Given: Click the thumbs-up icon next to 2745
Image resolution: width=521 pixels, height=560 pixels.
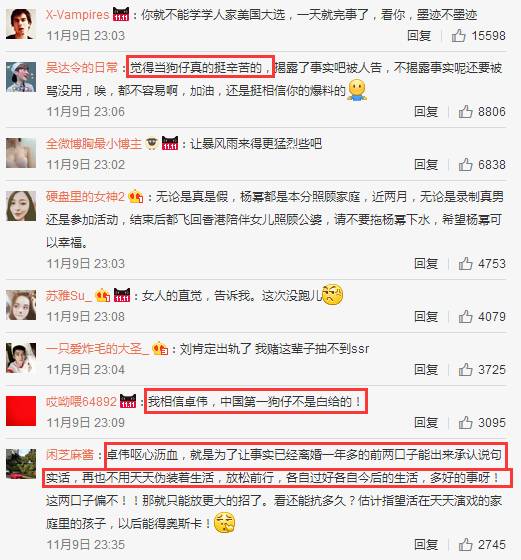Looking at the screenshot, I should coord(465,545).
